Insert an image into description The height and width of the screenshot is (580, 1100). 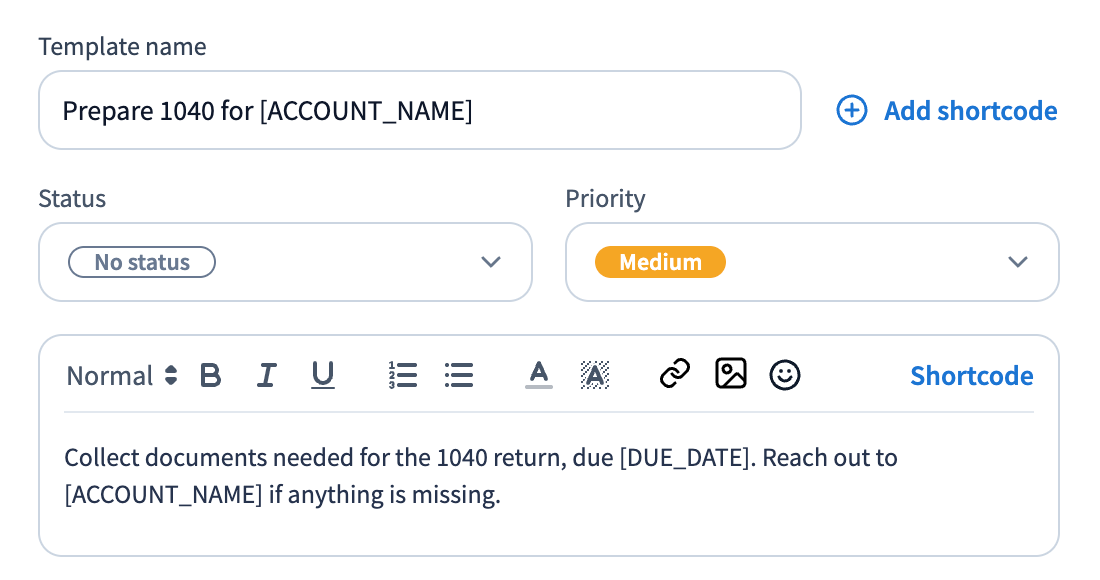[731, 373]
